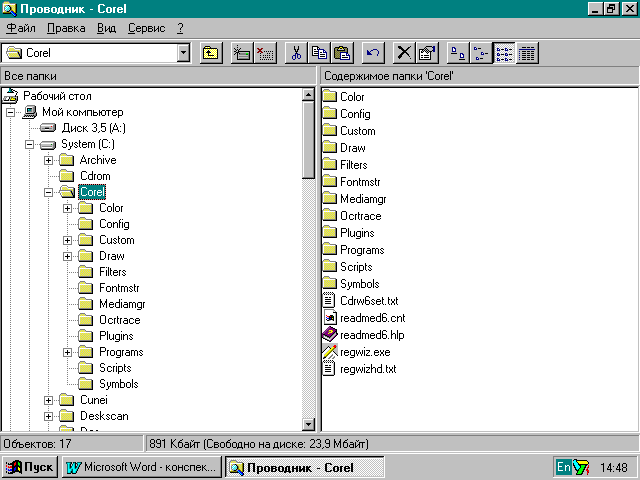Screen dimensions: 640x480
Task: Go up one folder level
Action: click(x=211, y=53)
